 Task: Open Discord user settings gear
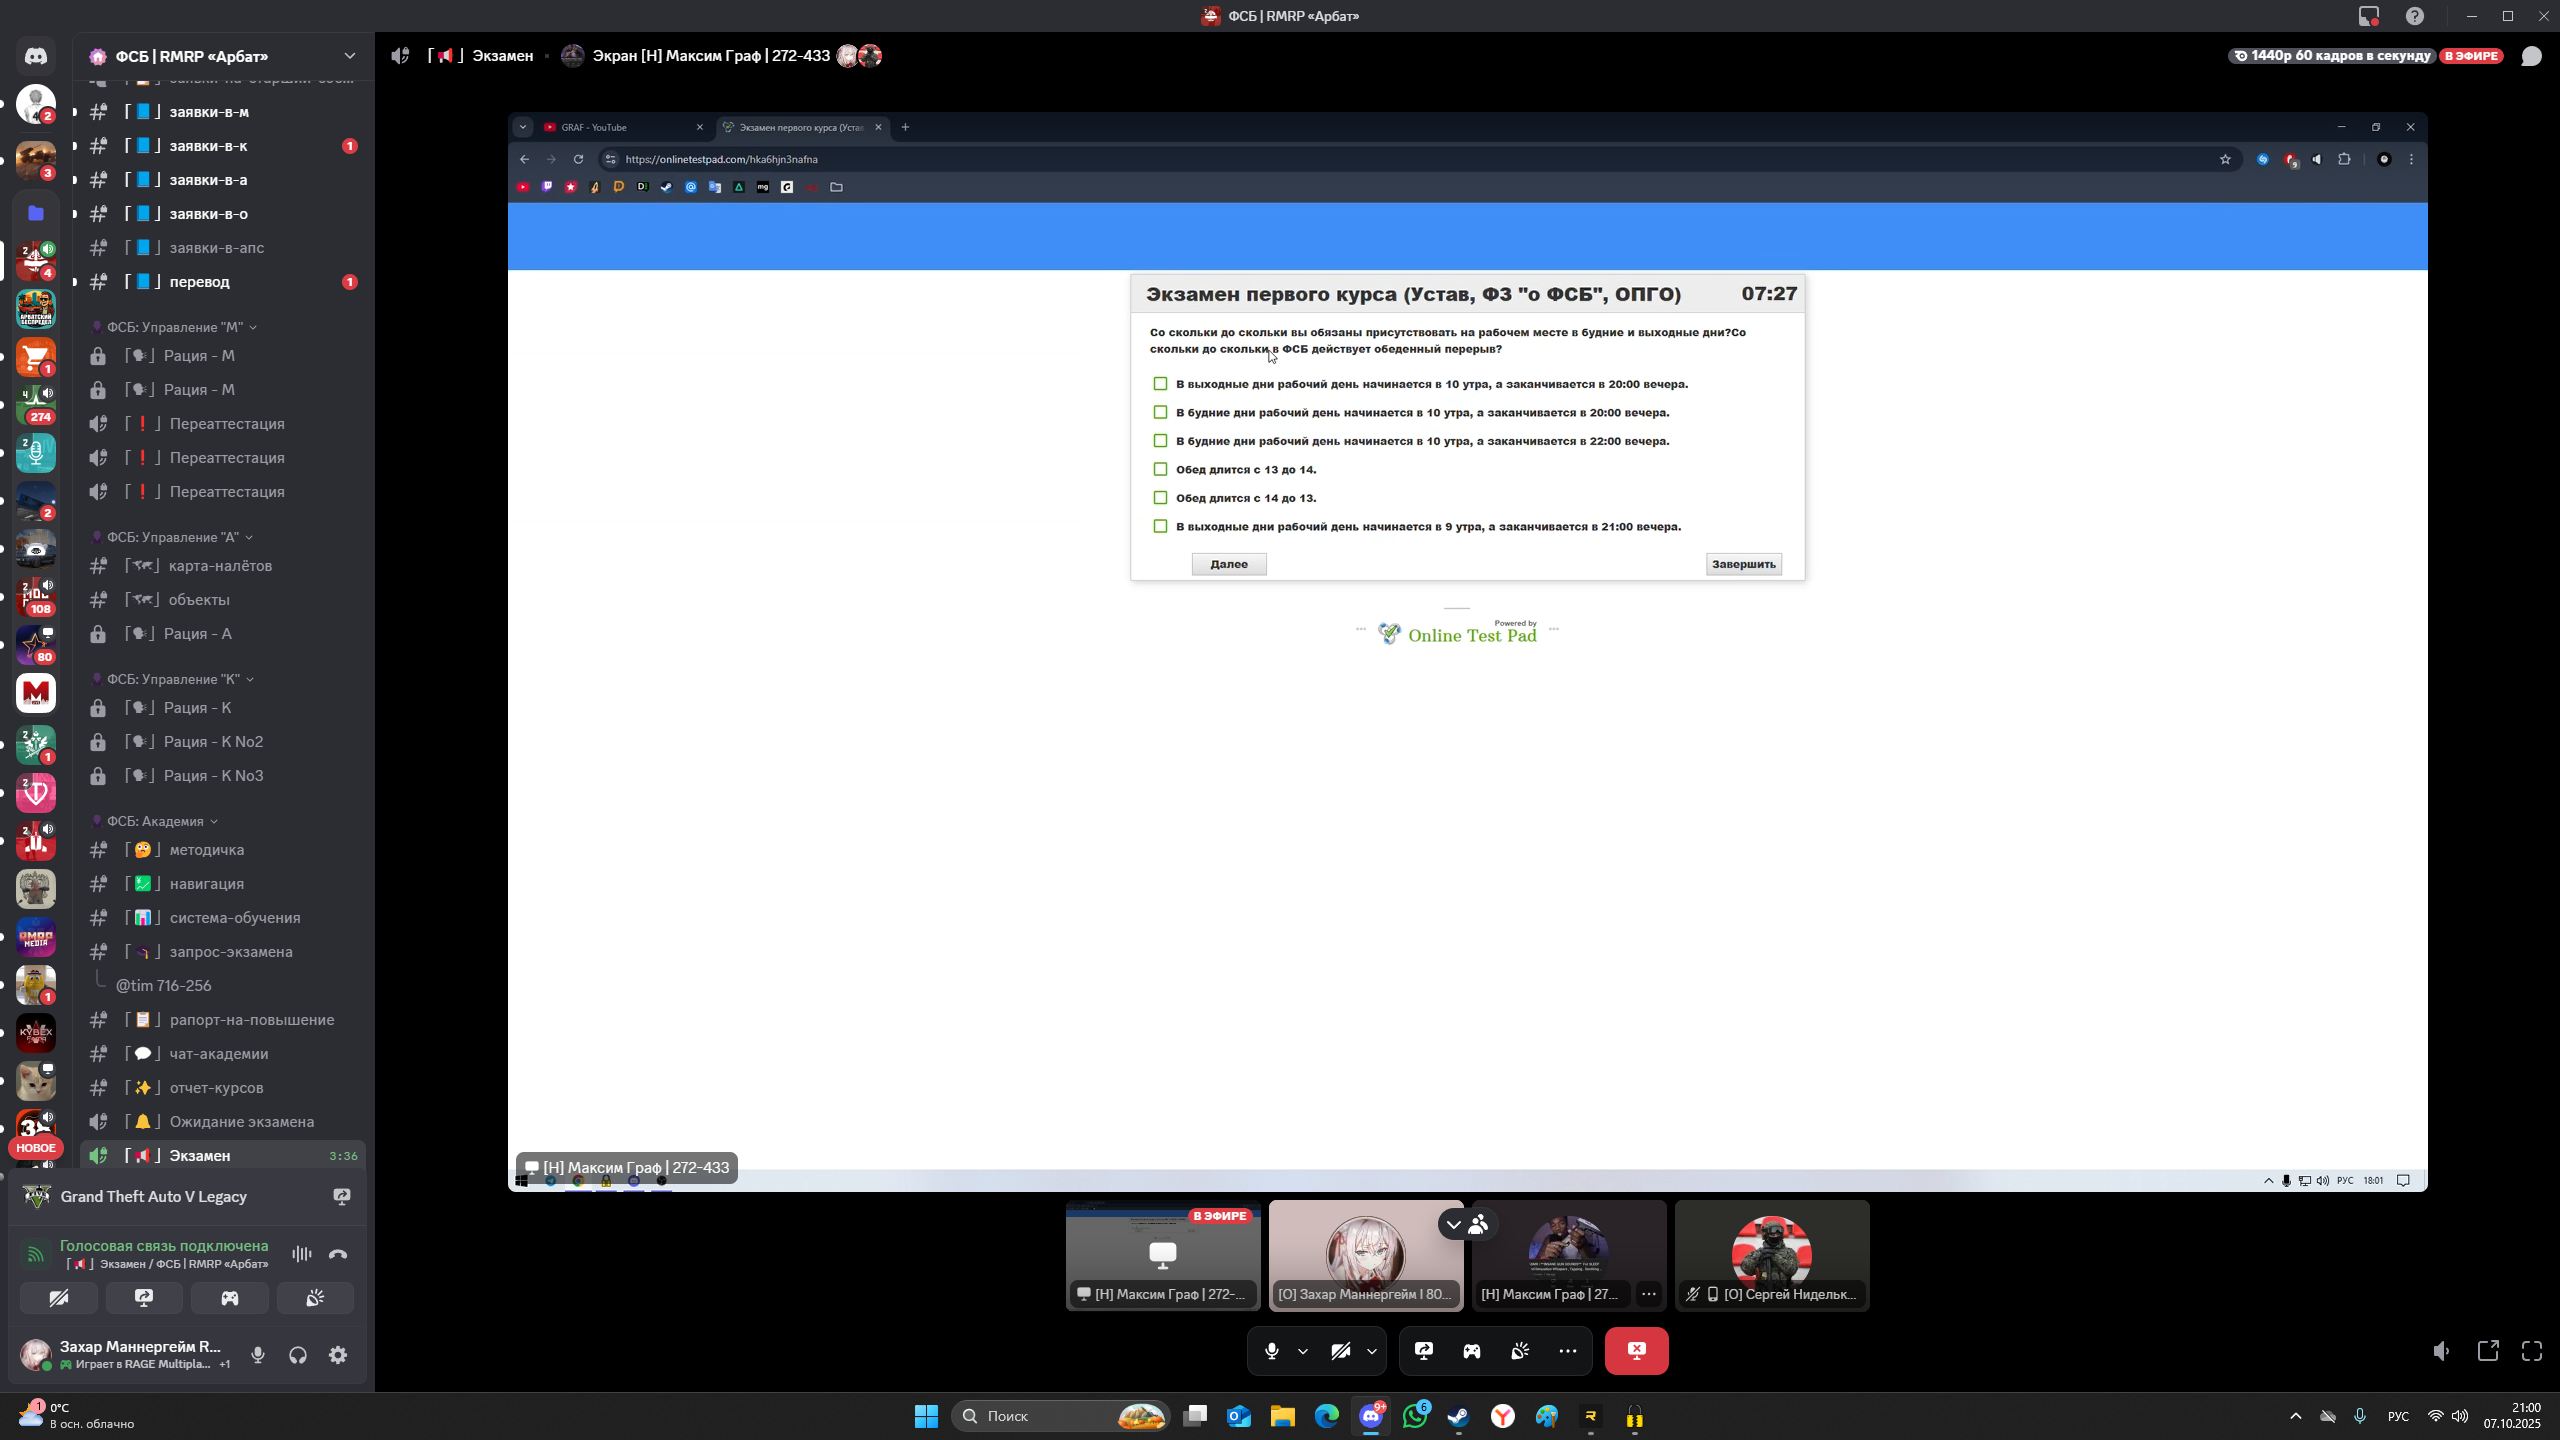[x=338, y=1355]
